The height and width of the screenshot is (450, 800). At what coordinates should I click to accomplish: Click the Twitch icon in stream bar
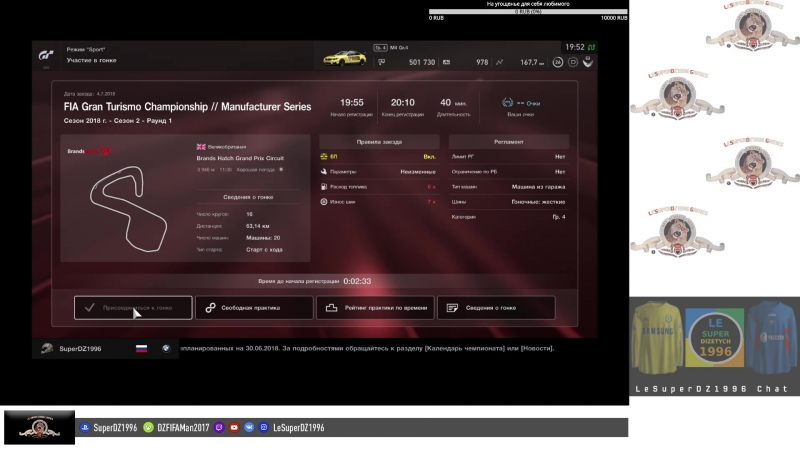click(x=219, y=428)
